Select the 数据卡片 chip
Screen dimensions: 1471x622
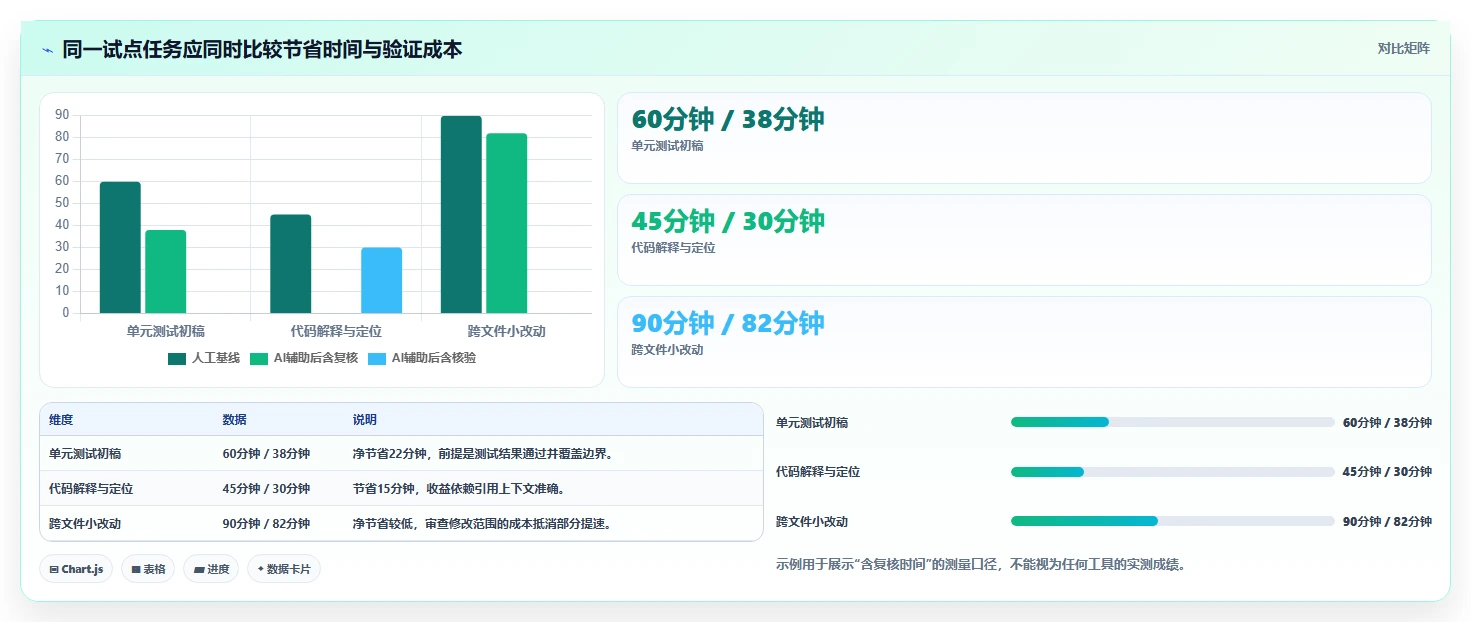284,569
